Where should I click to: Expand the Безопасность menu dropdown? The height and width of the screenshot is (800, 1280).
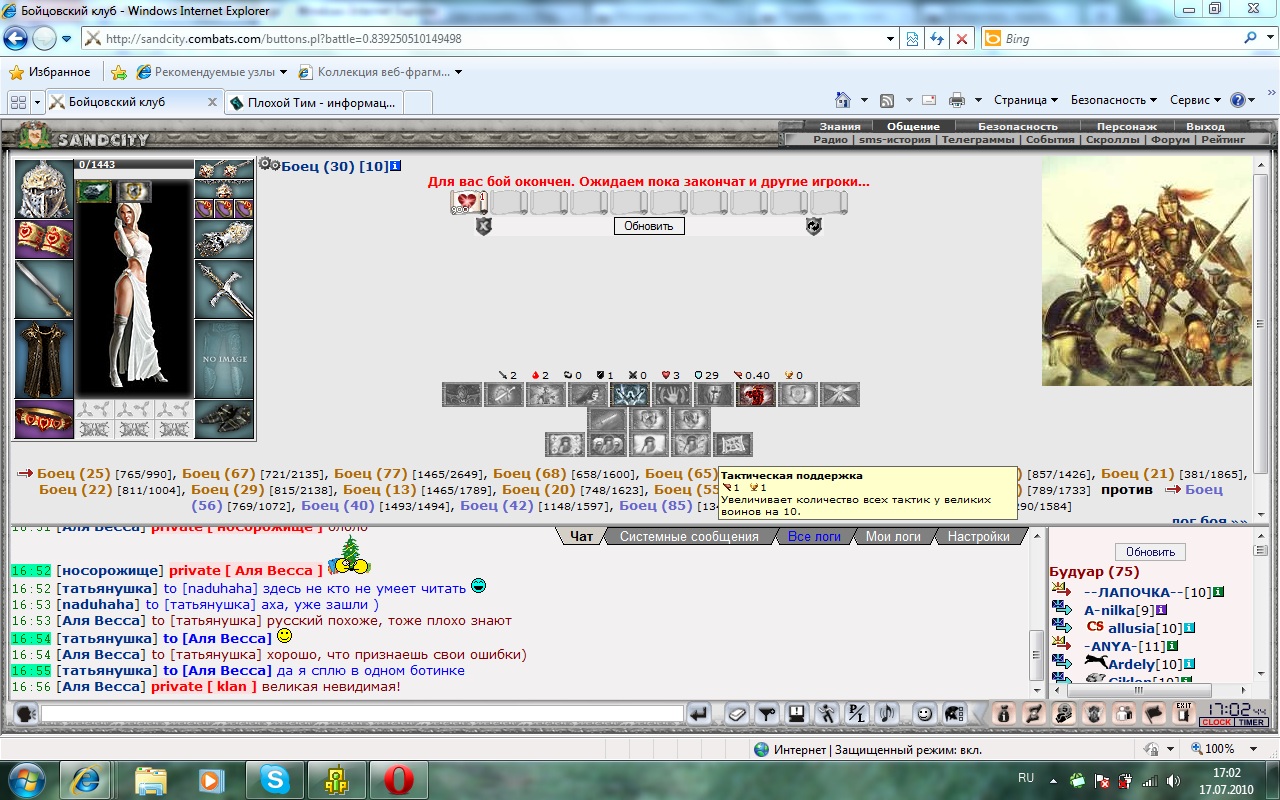click(x=1113, y=100)
